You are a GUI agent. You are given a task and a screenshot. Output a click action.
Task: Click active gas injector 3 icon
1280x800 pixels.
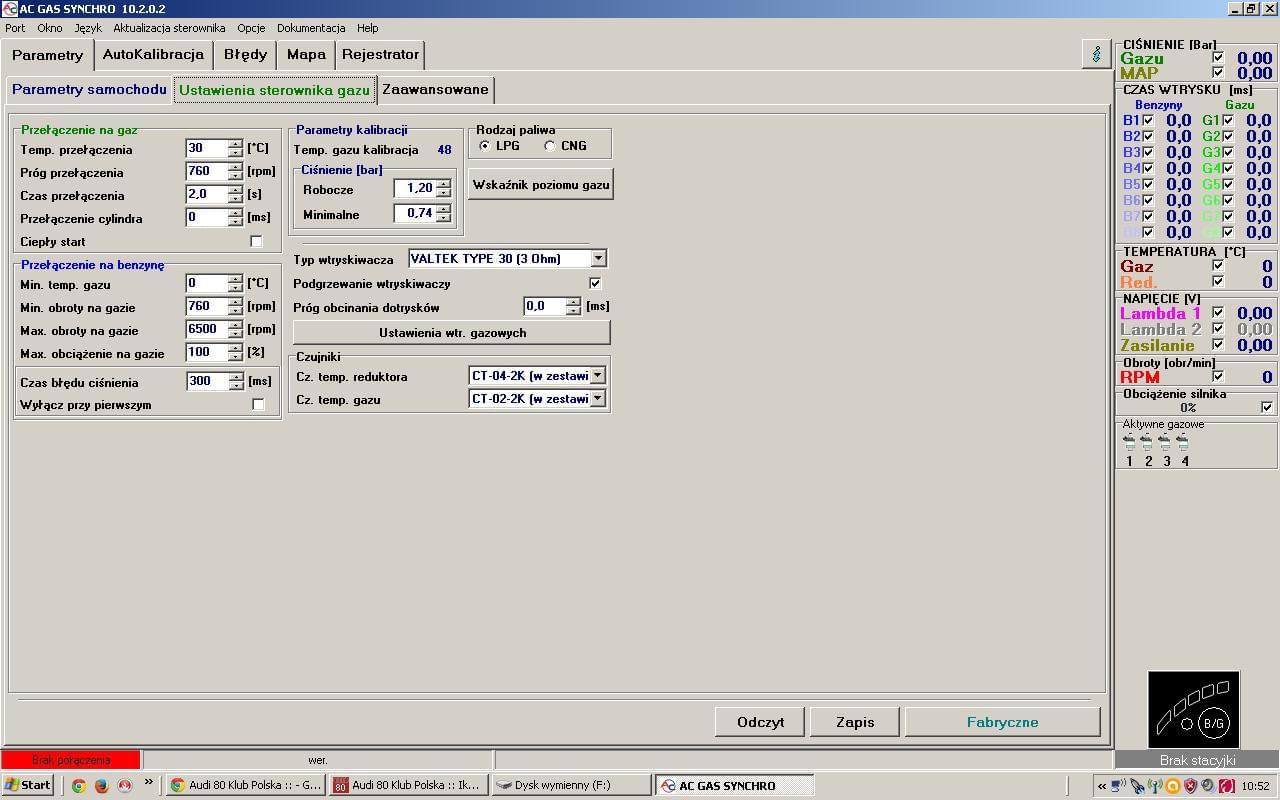tap(1165, 442)
